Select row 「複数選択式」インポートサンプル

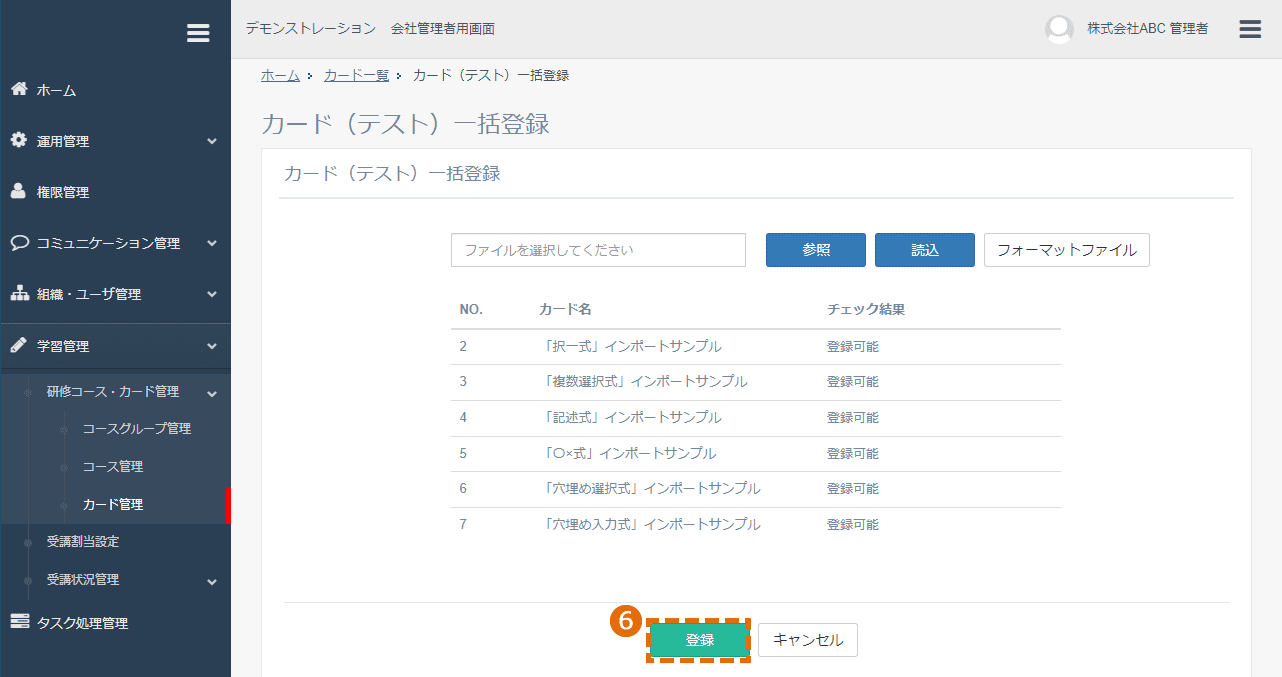point(755,382)
